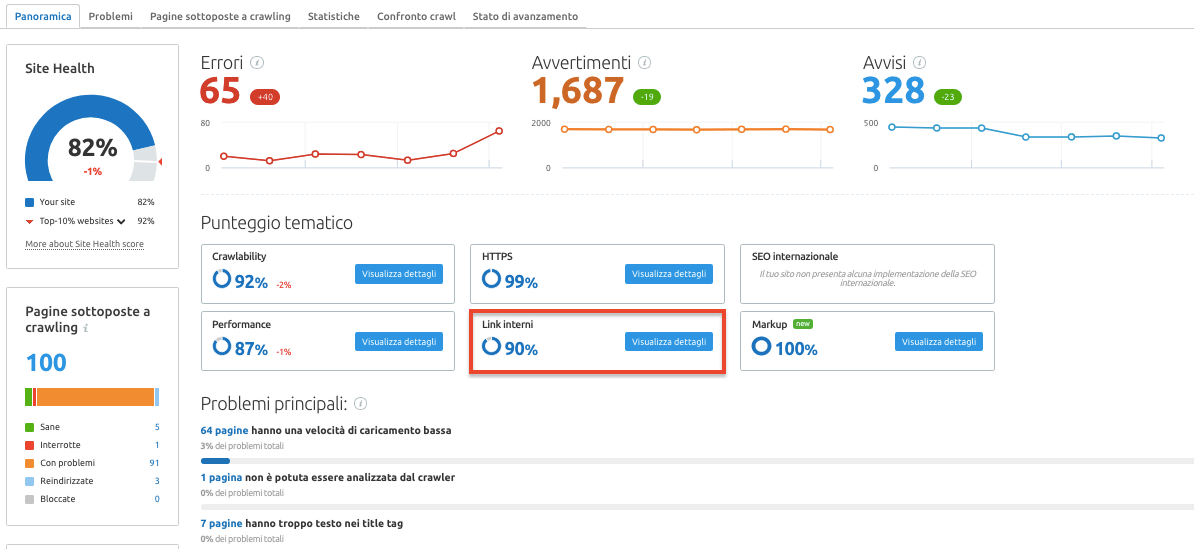Click Visualizza dettagli for Link interni

point(669,342)
